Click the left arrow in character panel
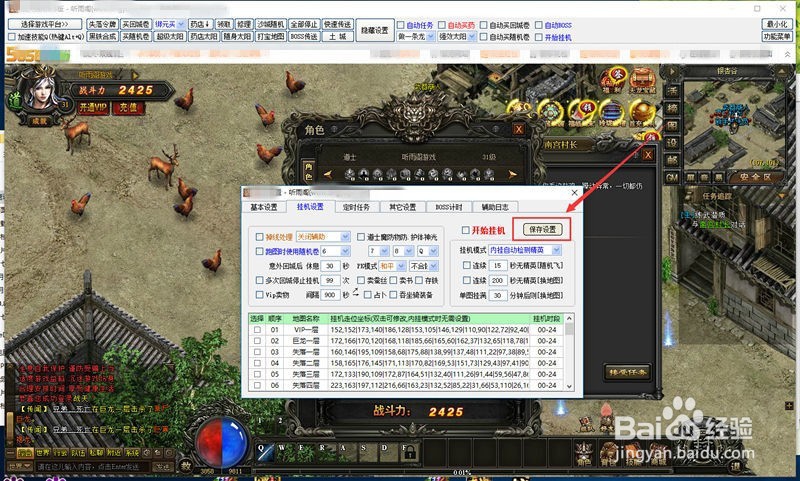Viewport: 800px width, 481px height. click(x=327, y=174)
